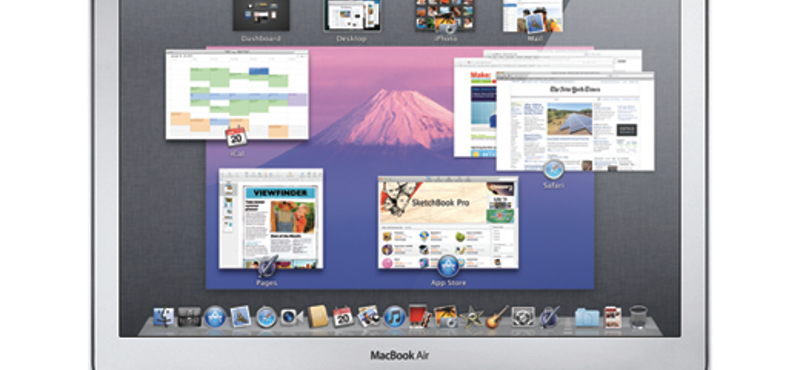The width and height of the screenshot is (800, 370).
Task: Open Photo Booth in the Dock
Action: 420,316
